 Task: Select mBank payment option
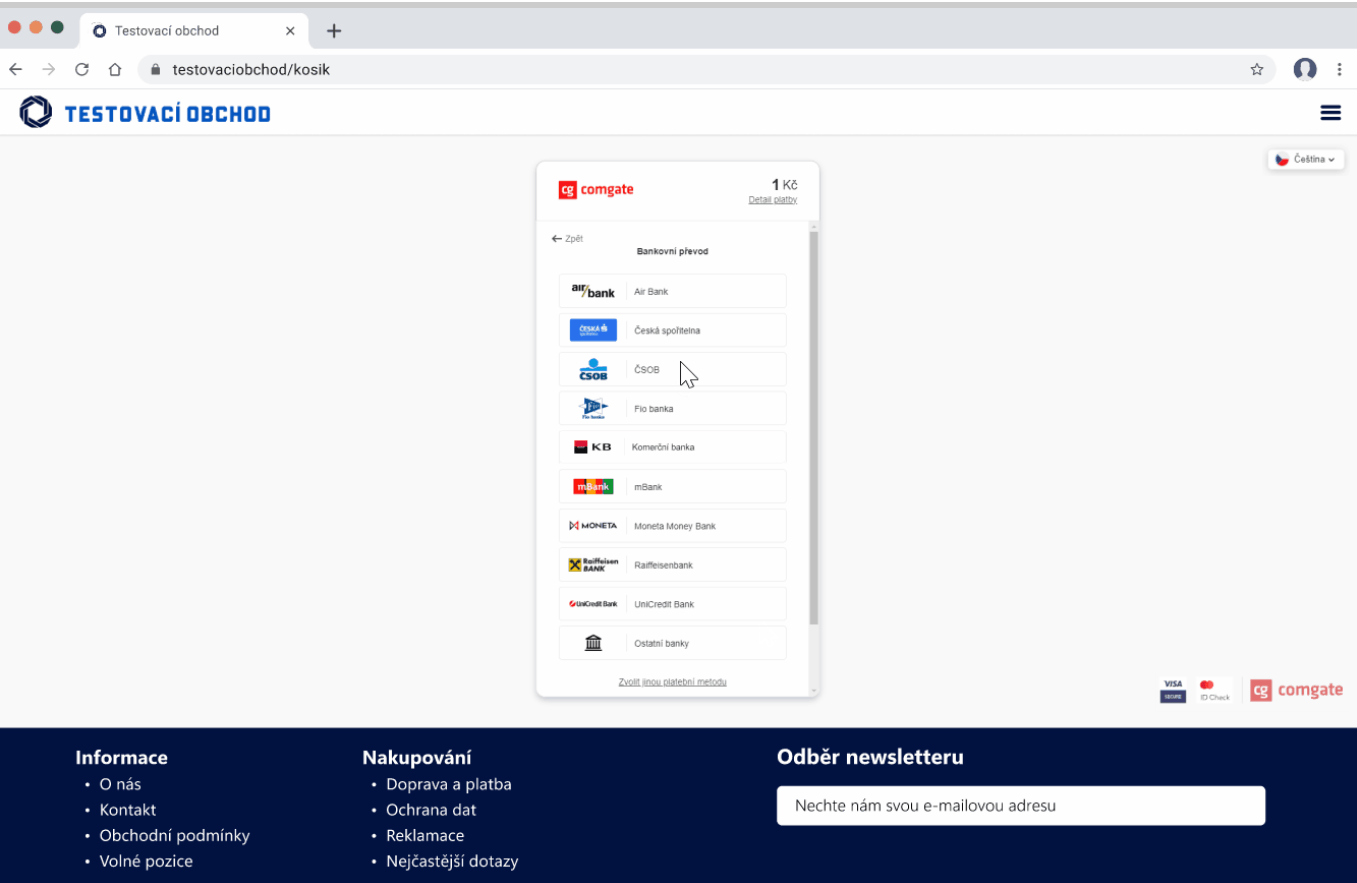(672, 487)
